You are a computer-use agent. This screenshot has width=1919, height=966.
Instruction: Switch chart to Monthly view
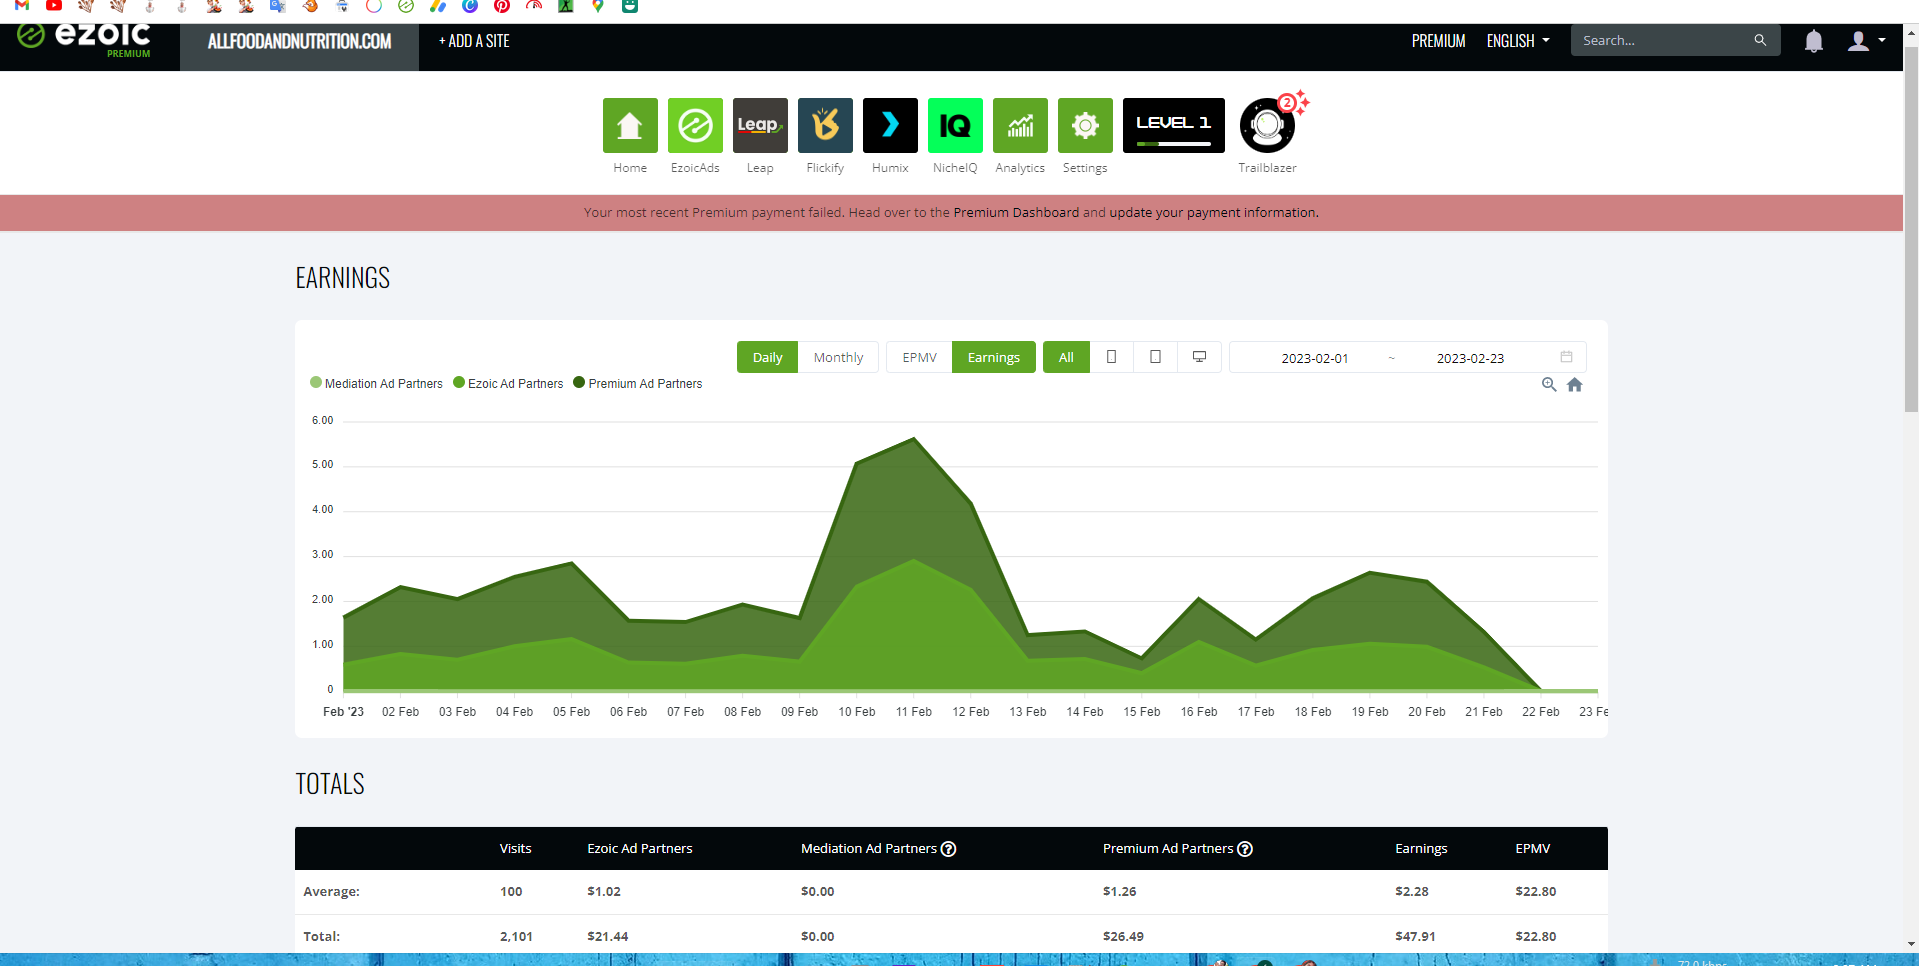[x=838, y=357]
